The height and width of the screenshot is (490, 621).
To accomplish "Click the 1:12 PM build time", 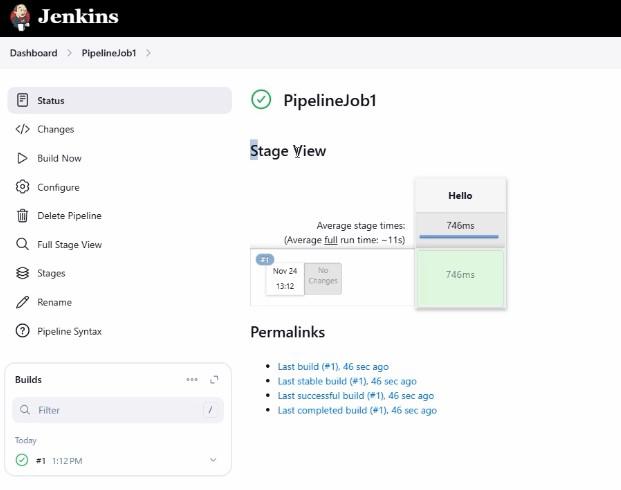I will coord(67,461).
